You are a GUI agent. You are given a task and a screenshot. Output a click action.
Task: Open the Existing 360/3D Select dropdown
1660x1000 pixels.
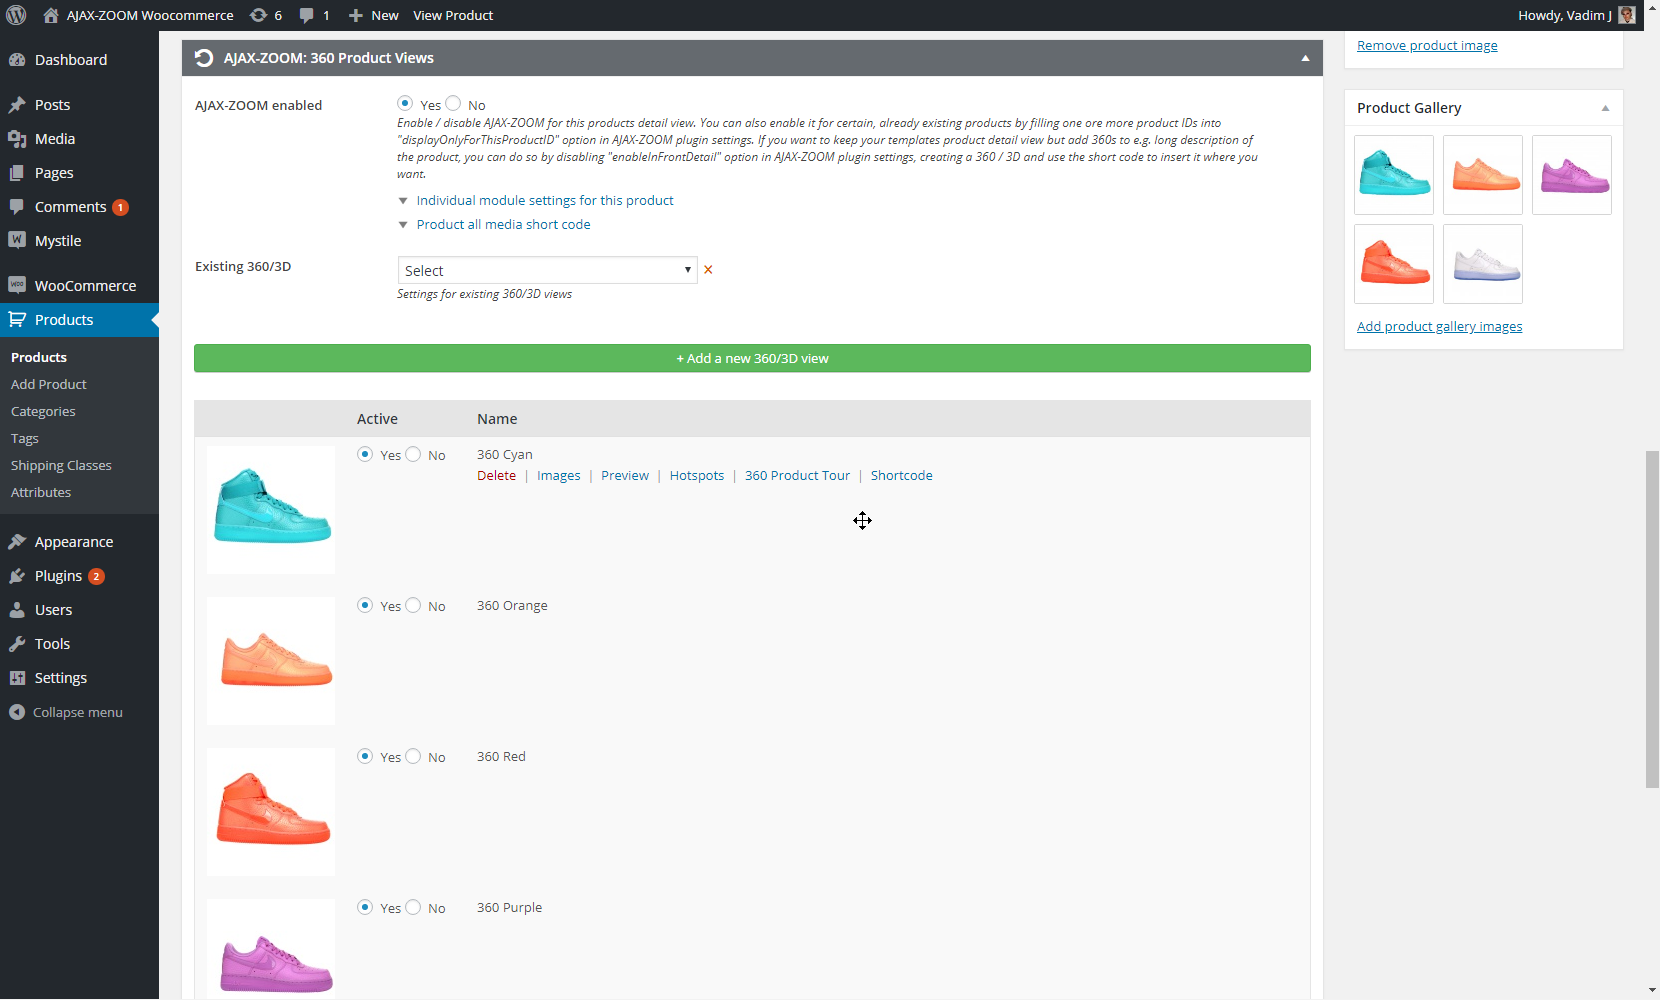[547, 270]
